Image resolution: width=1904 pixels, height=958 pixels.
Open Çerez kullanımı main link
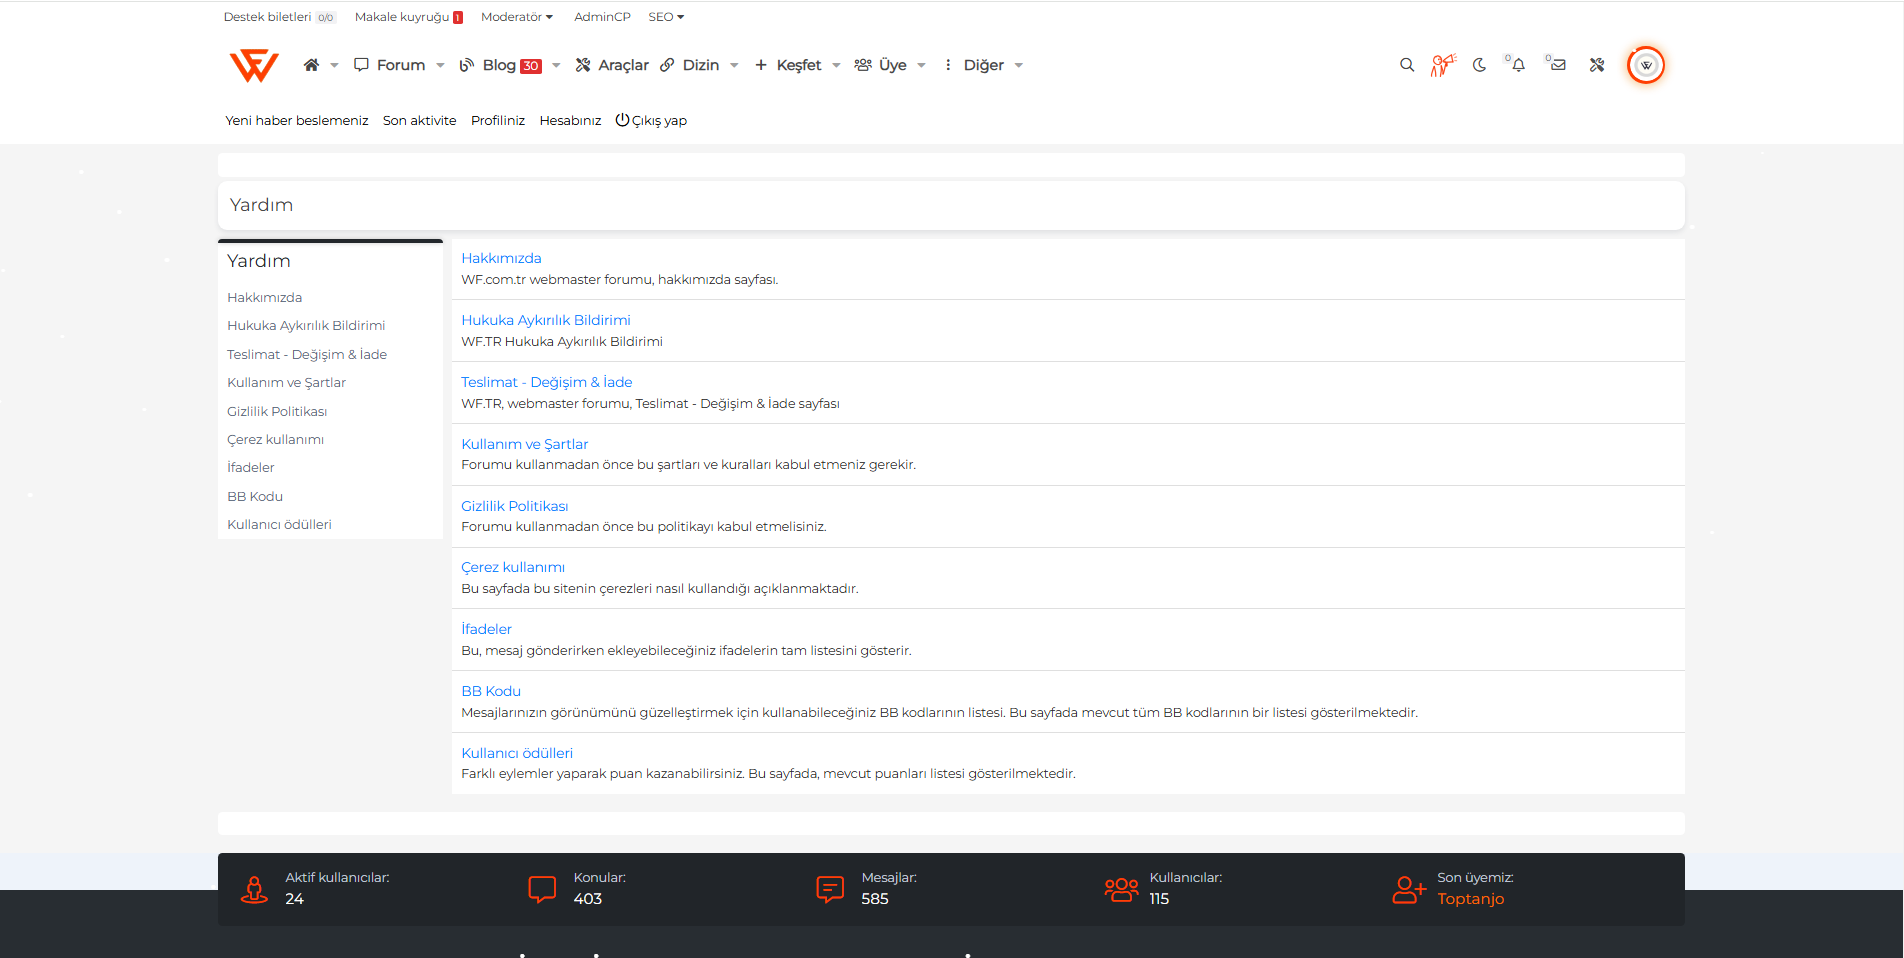(x=513, y=567)
